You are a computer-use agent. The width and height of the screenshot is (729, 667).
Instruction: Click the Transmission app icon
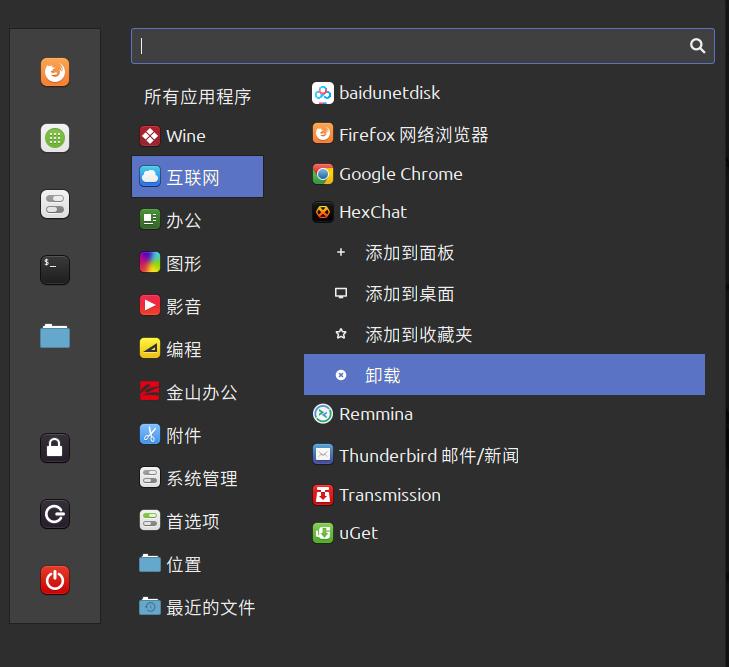(323, 495)
